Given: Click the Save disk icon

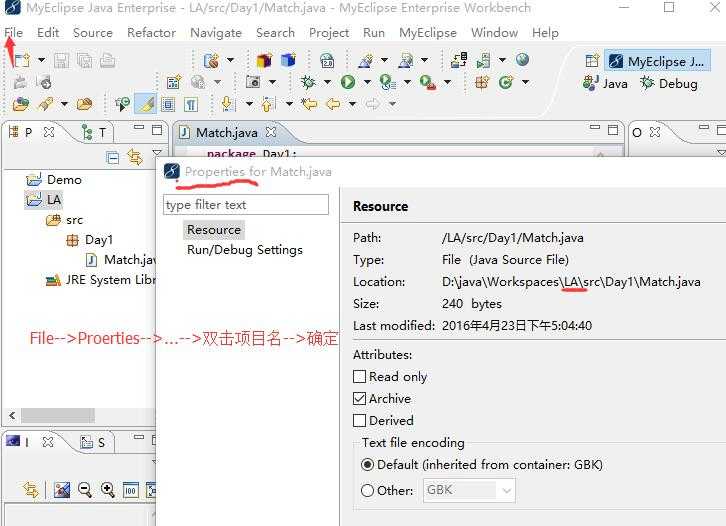Looking at the screenshot, I should pos(61,61).
